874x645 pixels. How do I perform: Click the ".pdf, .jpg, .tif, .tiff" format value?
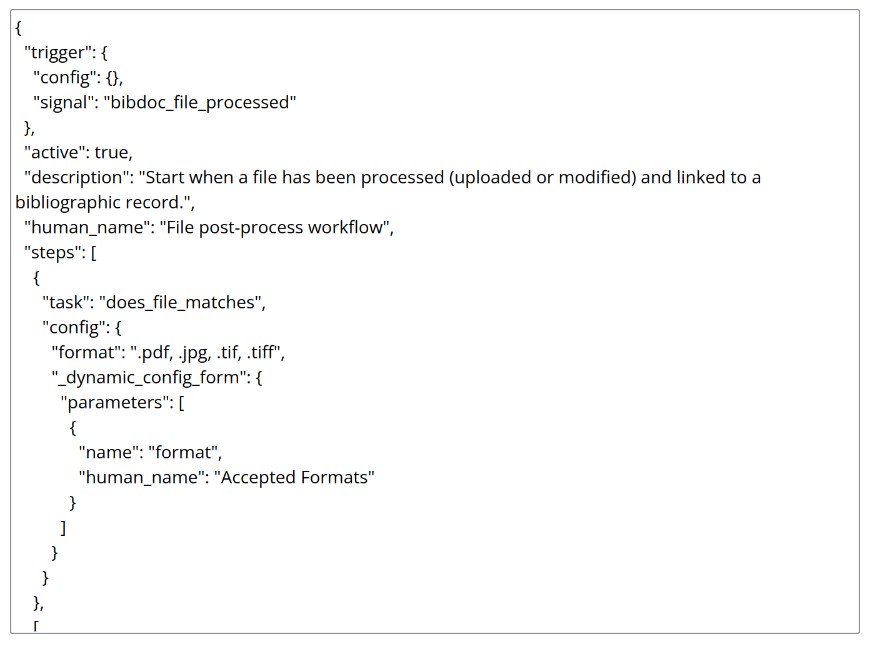pyautogui.click(x=207, y=352)
